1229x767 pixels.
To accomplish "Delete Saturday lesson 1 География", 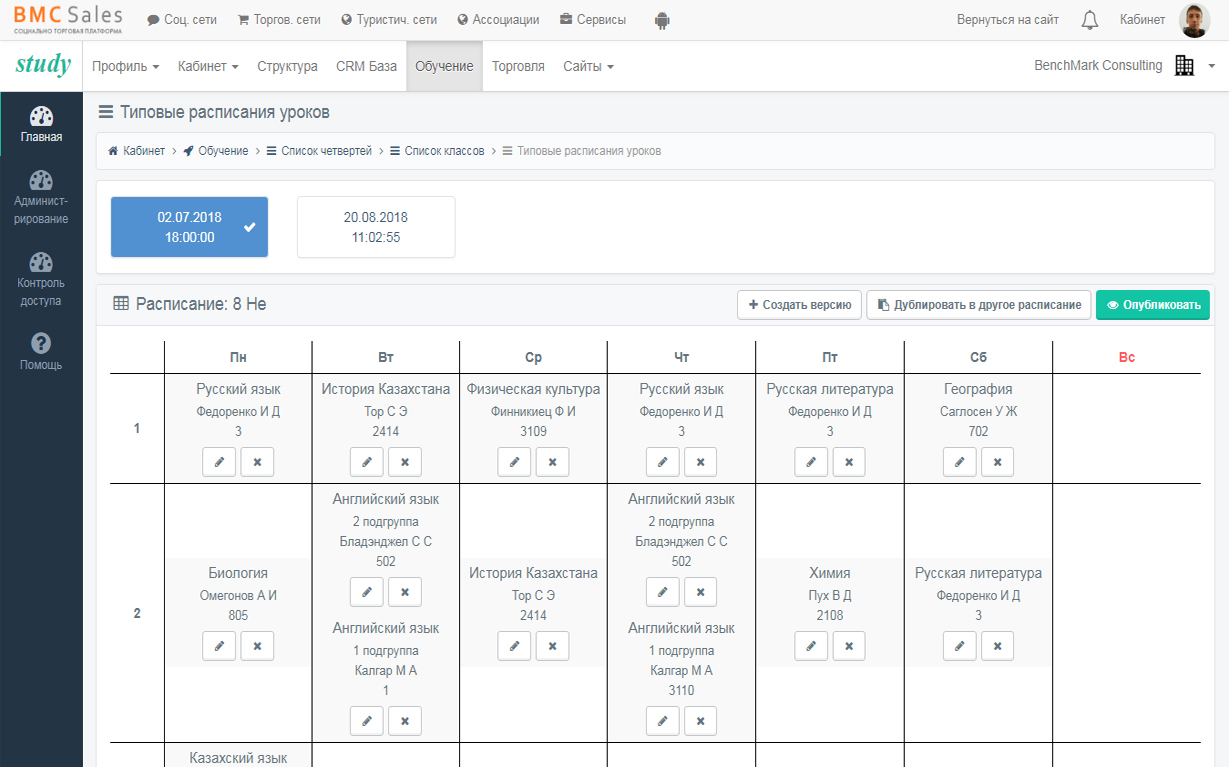I will click(x=997, y=462).
